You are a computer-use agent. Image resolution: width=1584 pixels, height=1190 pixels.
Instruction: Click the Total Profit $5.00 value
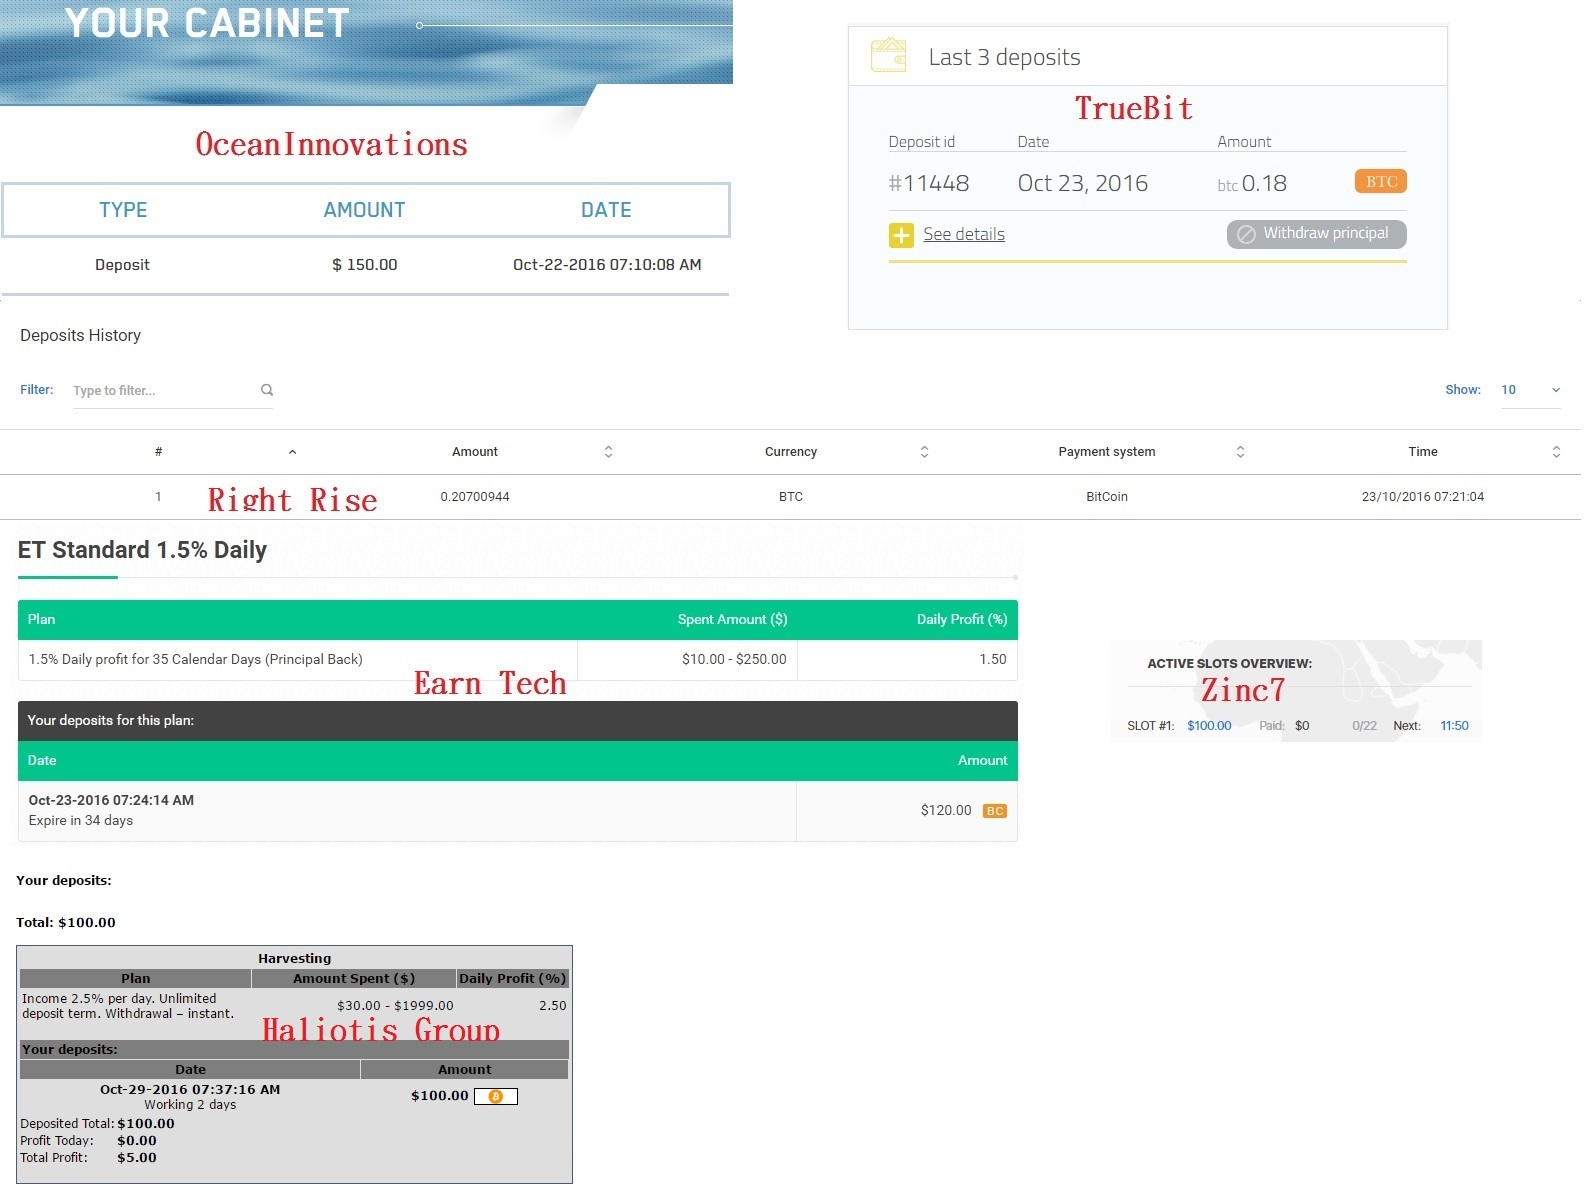137,1158
